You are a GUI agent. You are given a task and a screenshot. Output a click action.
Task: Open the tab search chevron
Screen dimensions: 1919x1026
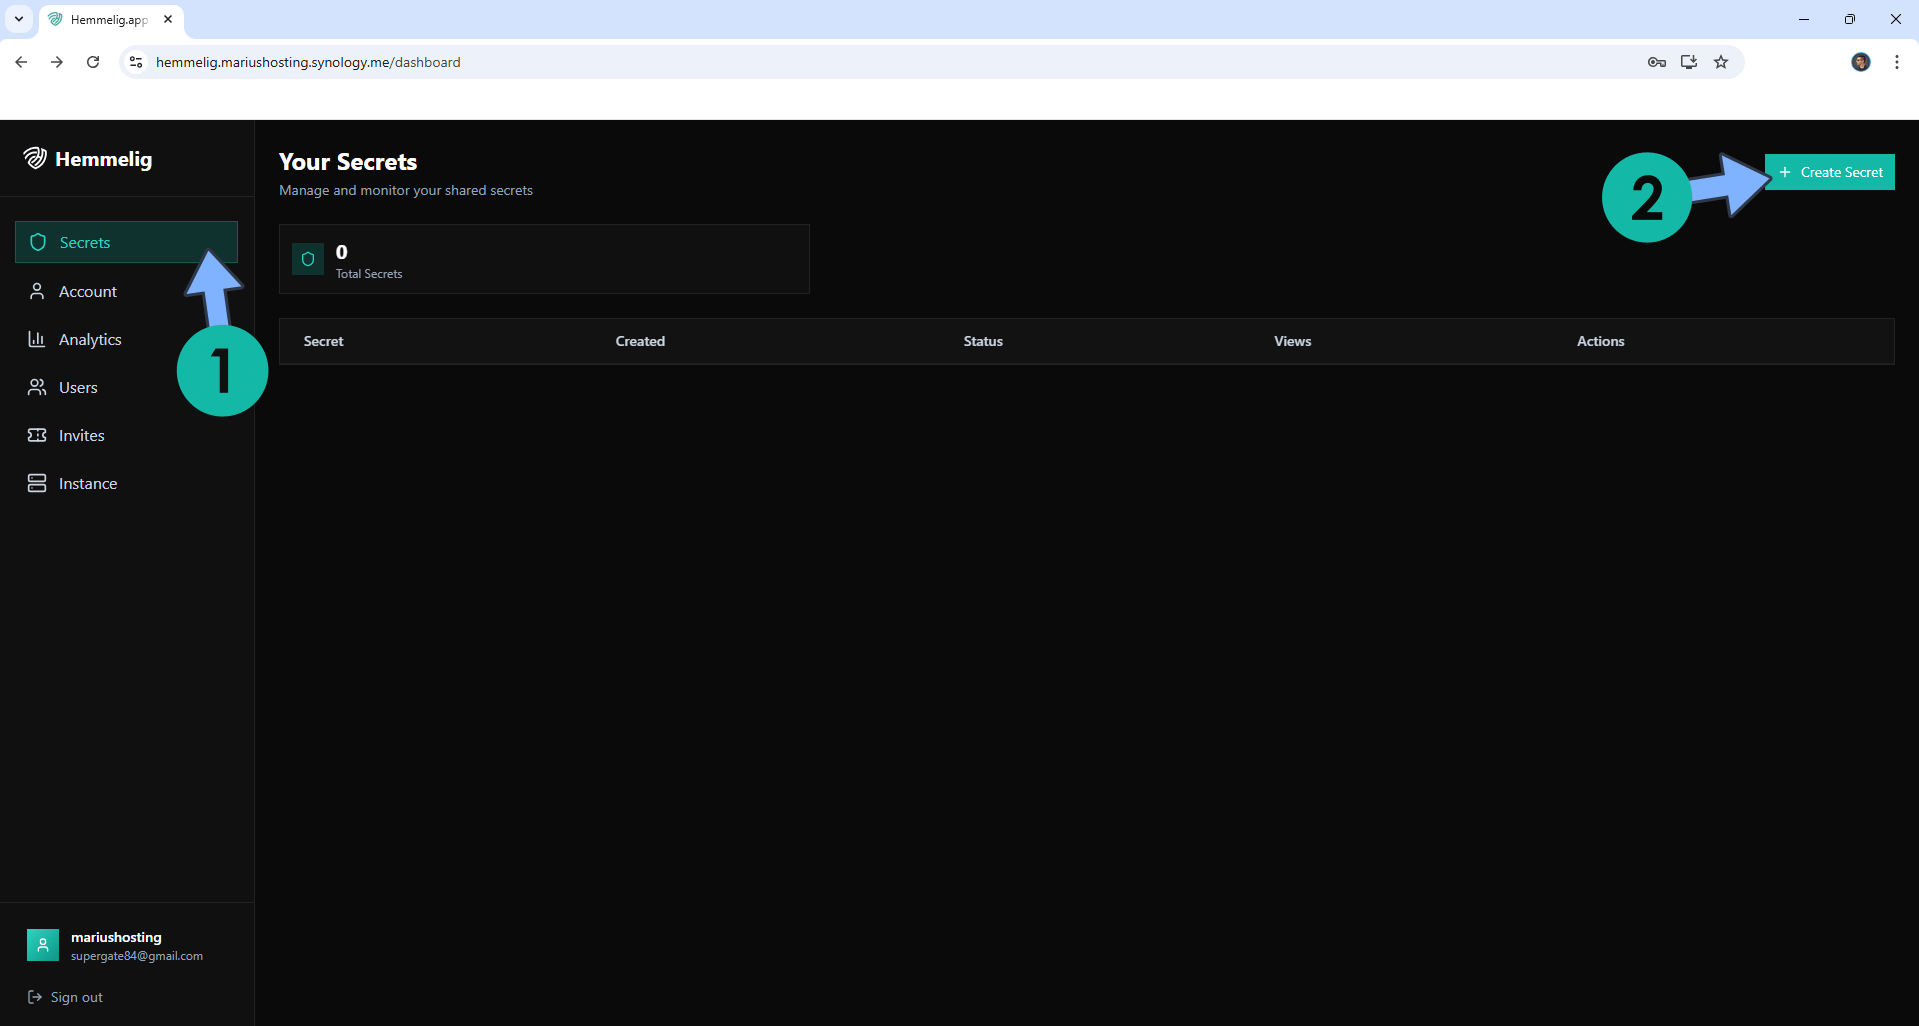(x=18, y=19)
